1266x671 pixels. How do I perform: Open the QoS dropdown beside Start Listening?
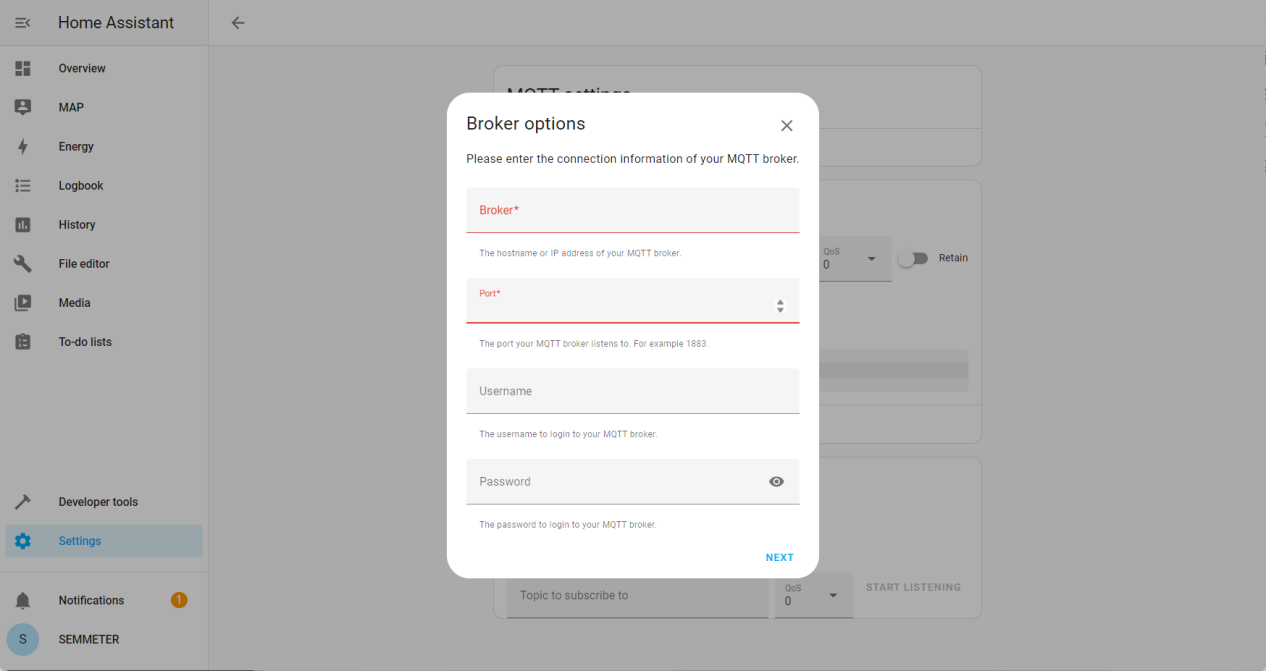click(814, 595)
